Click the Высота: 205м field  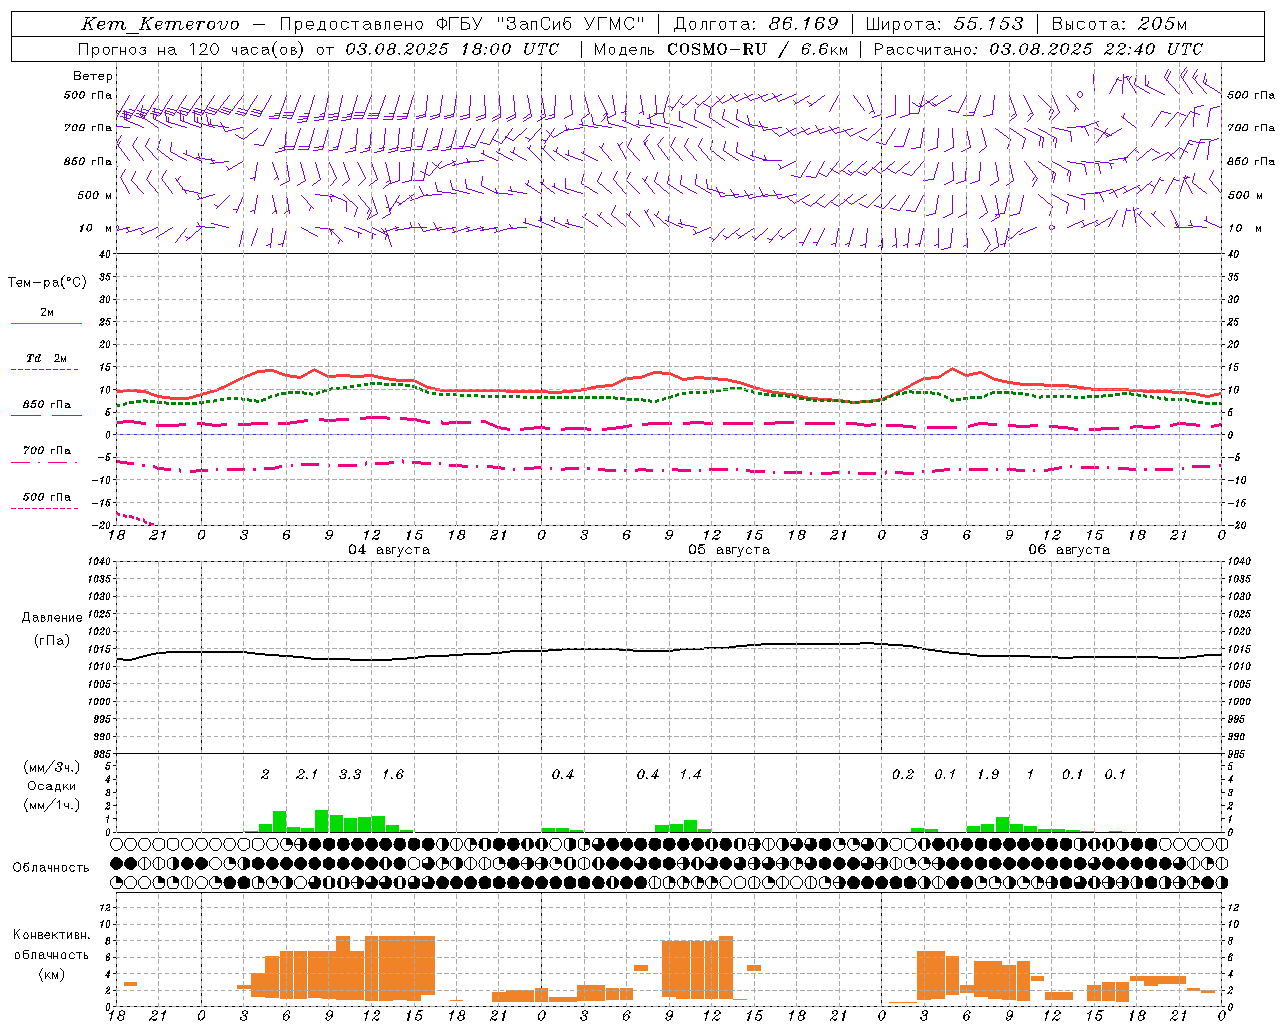pos(1120,24)
